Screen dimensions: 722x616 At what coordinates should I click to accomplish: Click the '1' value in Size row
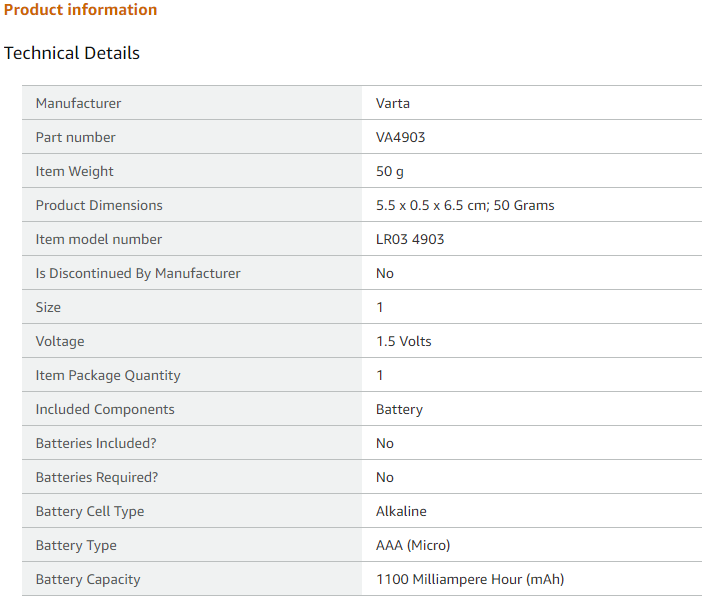pos(379,308)
